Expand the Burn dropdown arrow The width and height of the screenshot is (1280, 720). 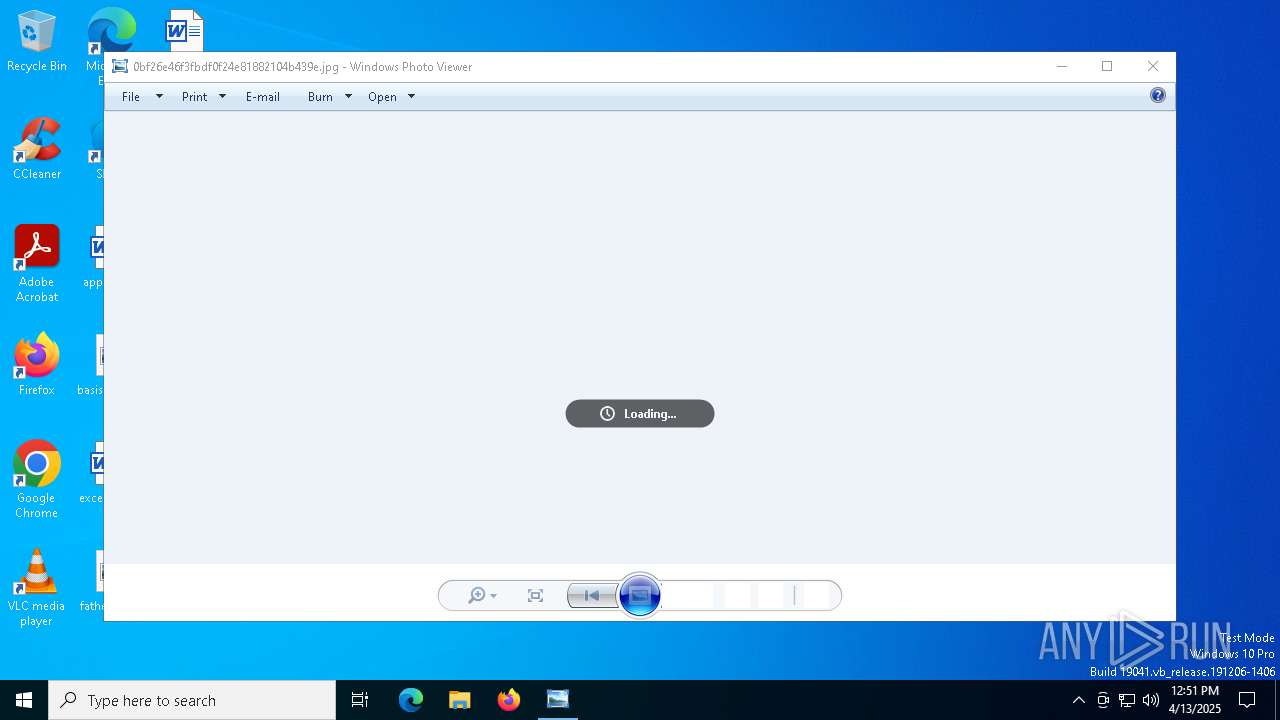[x=348, y=97]
